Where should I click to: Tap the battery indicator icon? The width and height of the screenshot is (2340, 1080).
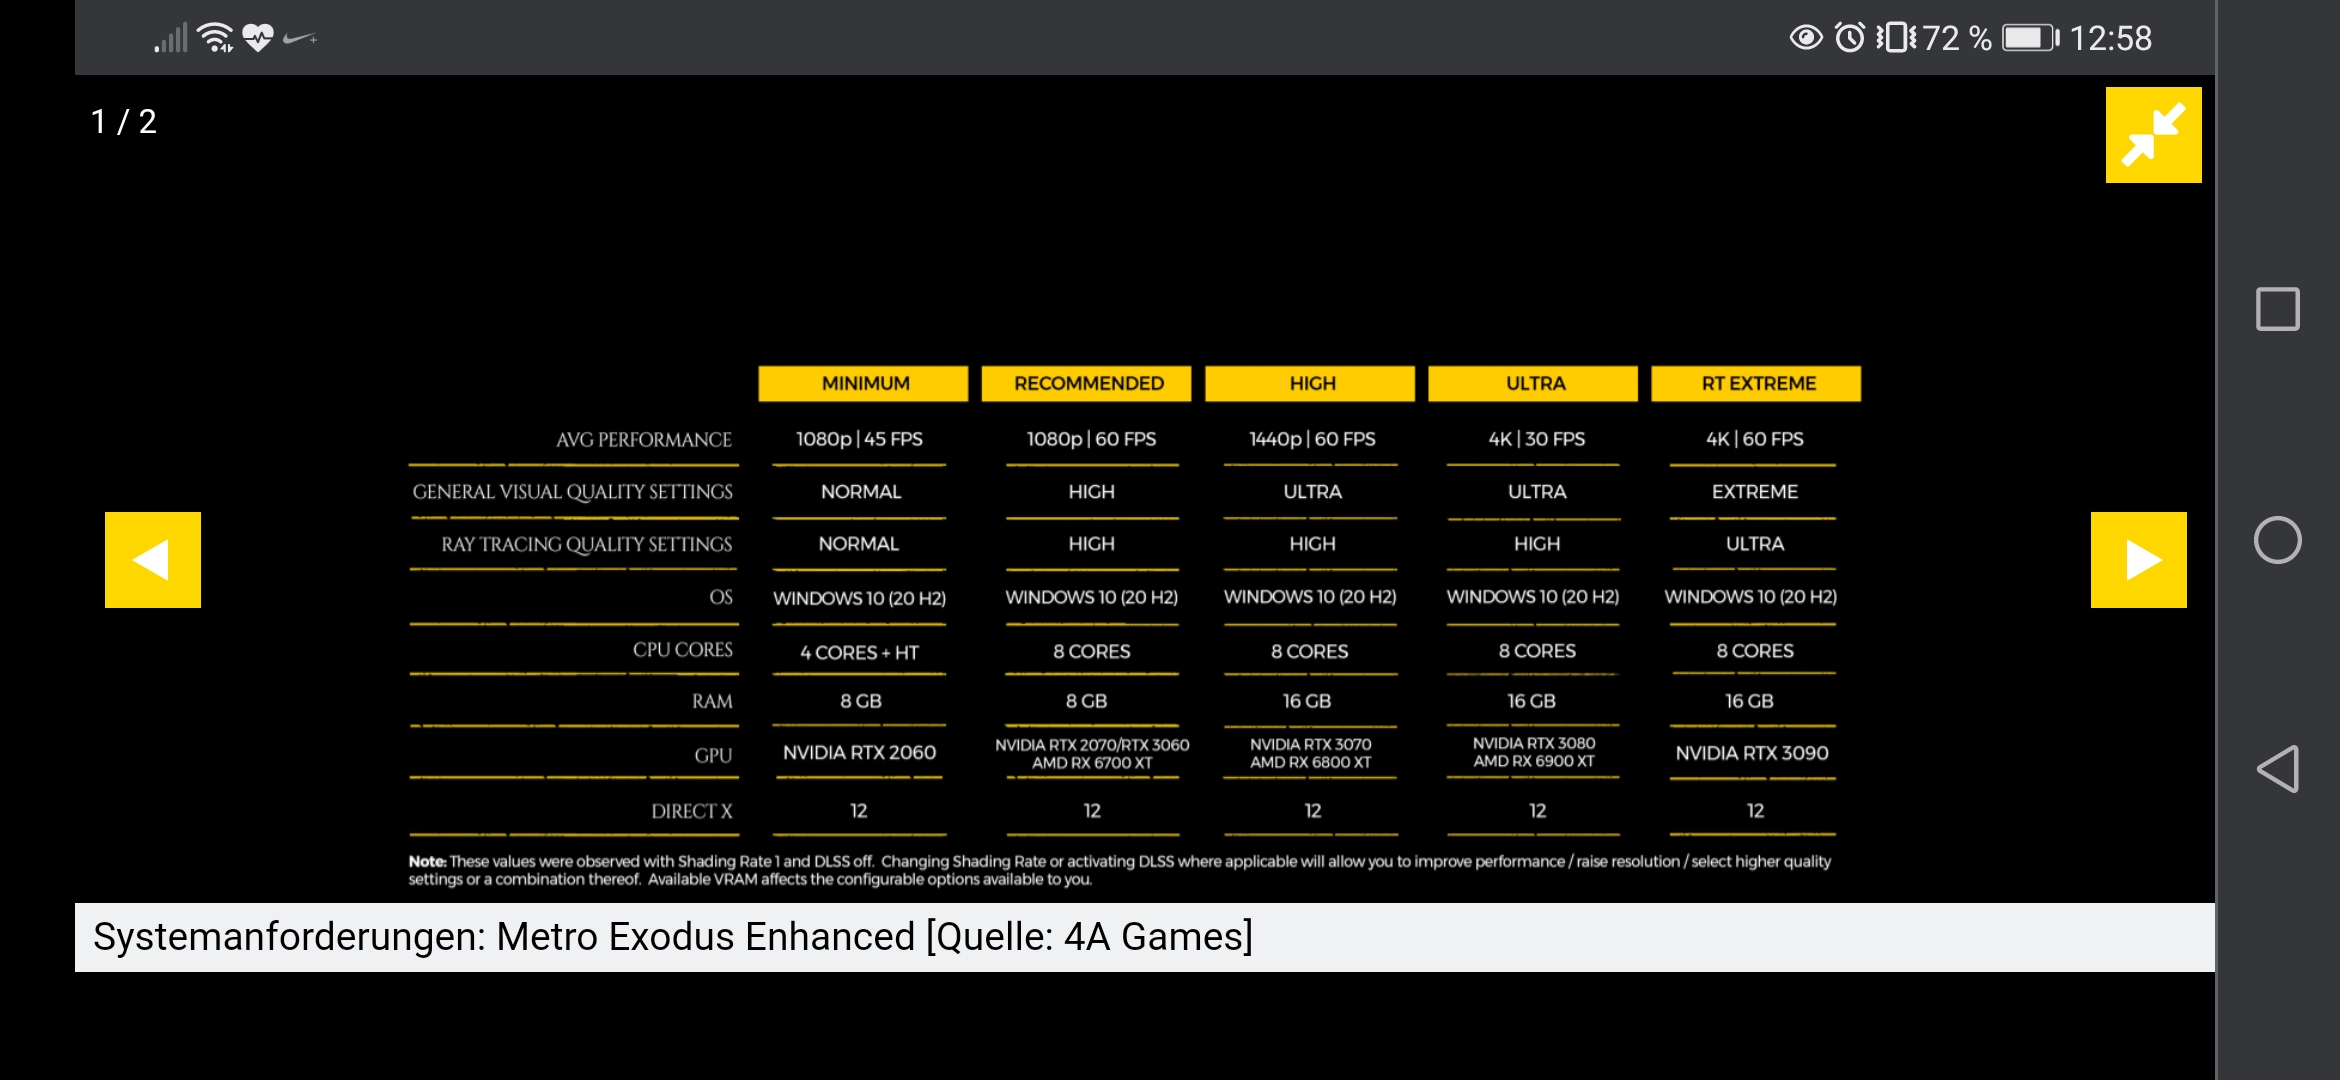(2029, 38)
